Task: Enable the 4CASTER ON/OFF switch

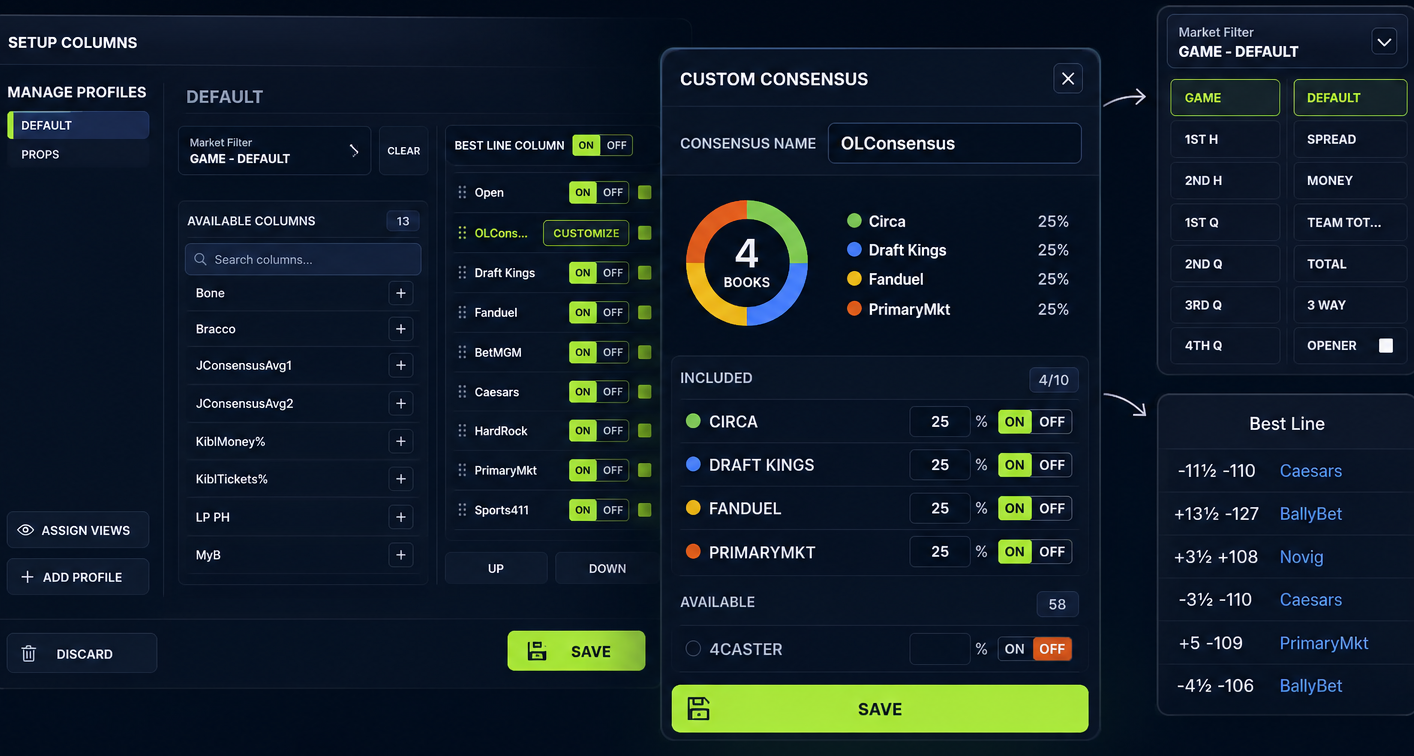Action: pos(1035,649)
